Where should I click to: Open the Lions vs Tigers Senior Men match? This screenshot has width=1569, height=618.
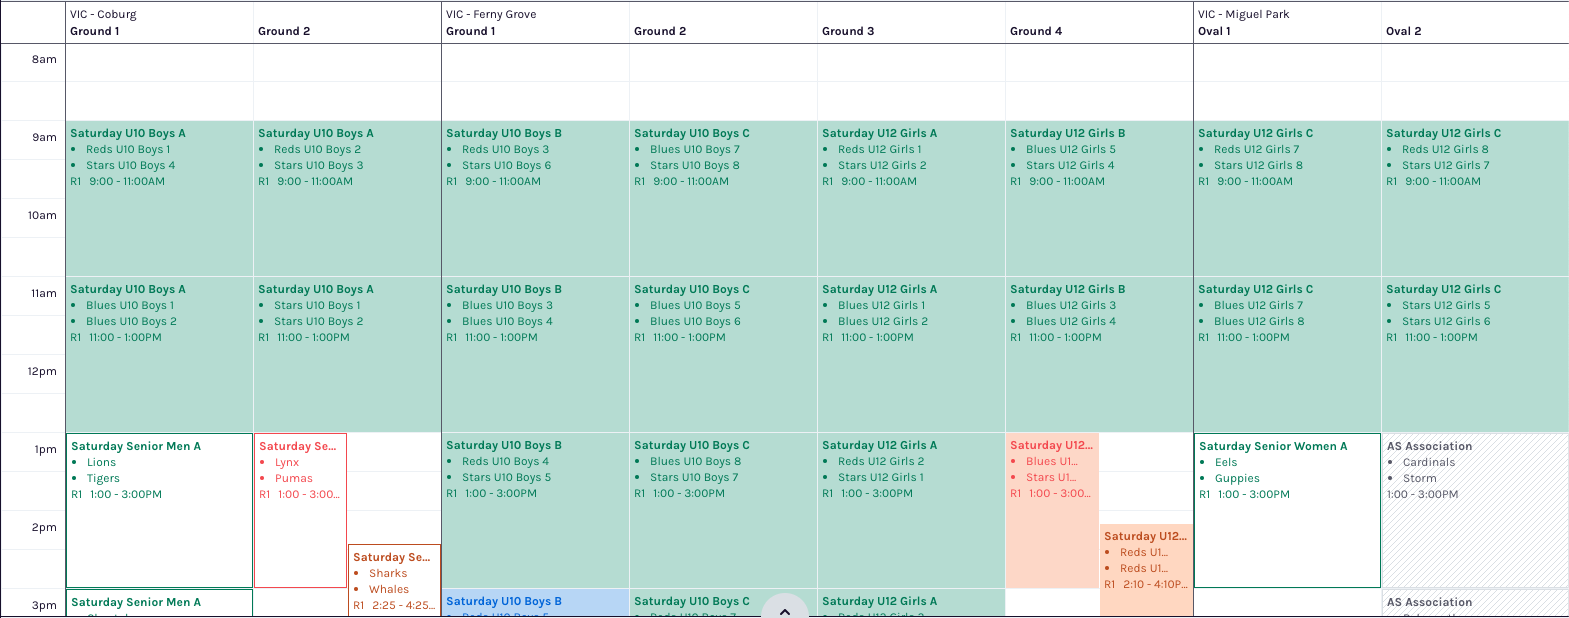159,510
